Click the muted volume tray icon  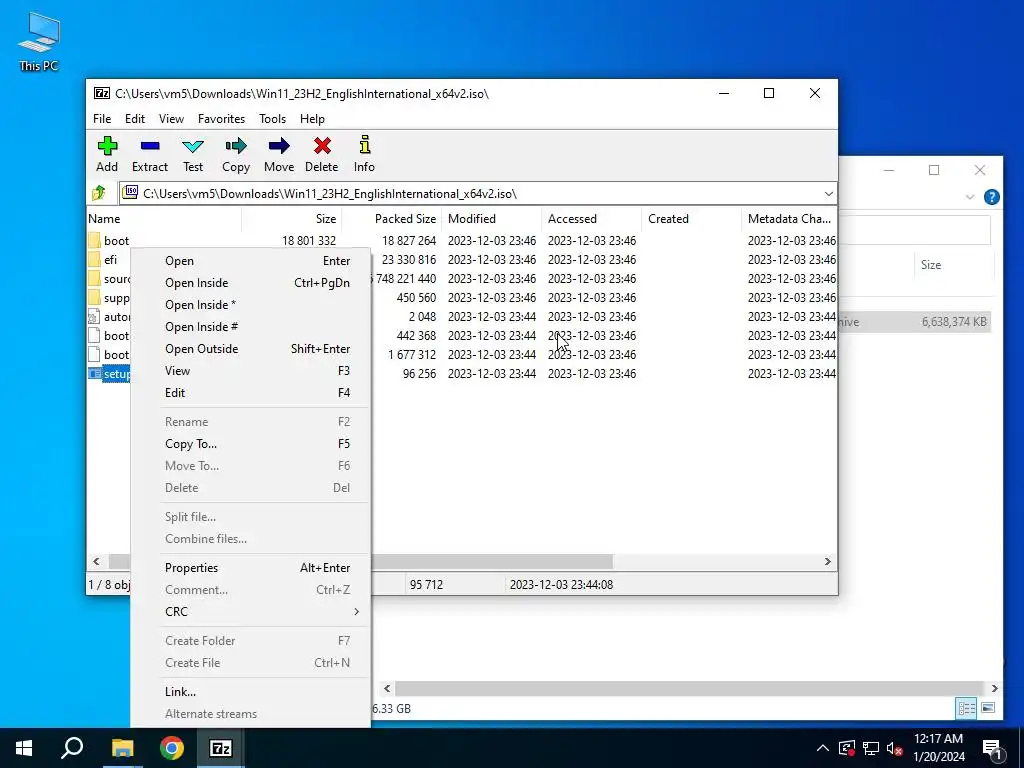[x=895, y=748]
